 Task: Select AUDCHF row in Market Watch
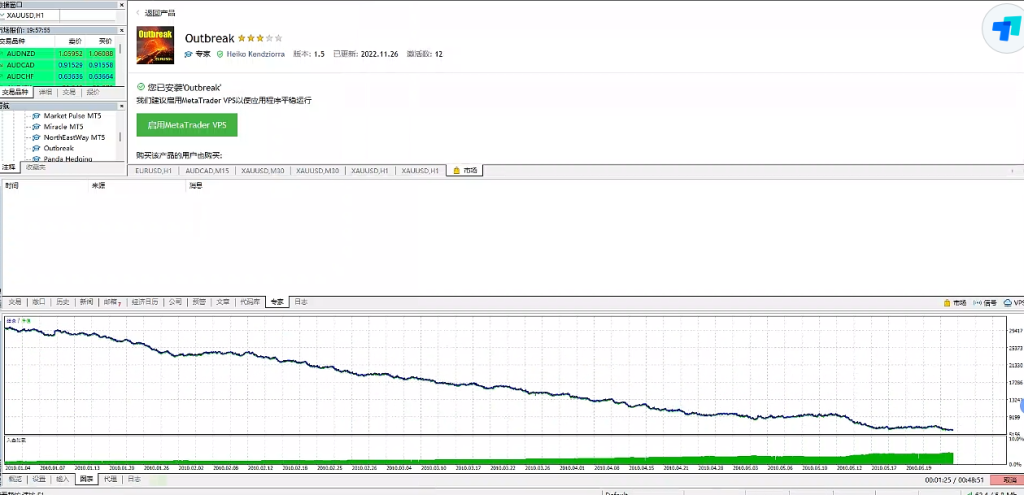tap(57, 76)
